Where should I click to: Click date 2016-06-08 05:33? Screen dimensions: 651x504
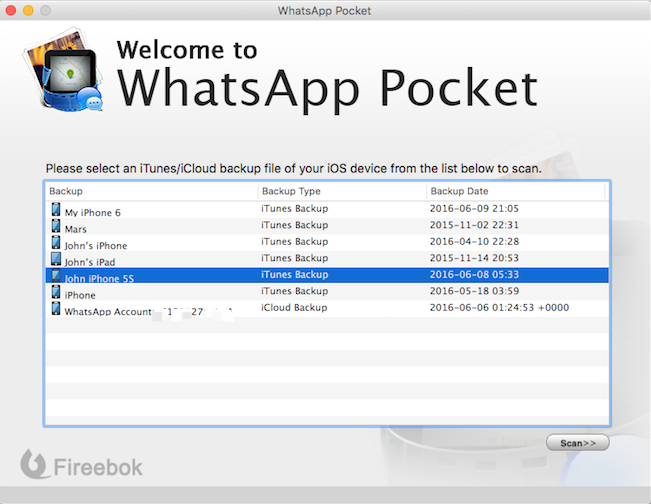coord(474,274)
